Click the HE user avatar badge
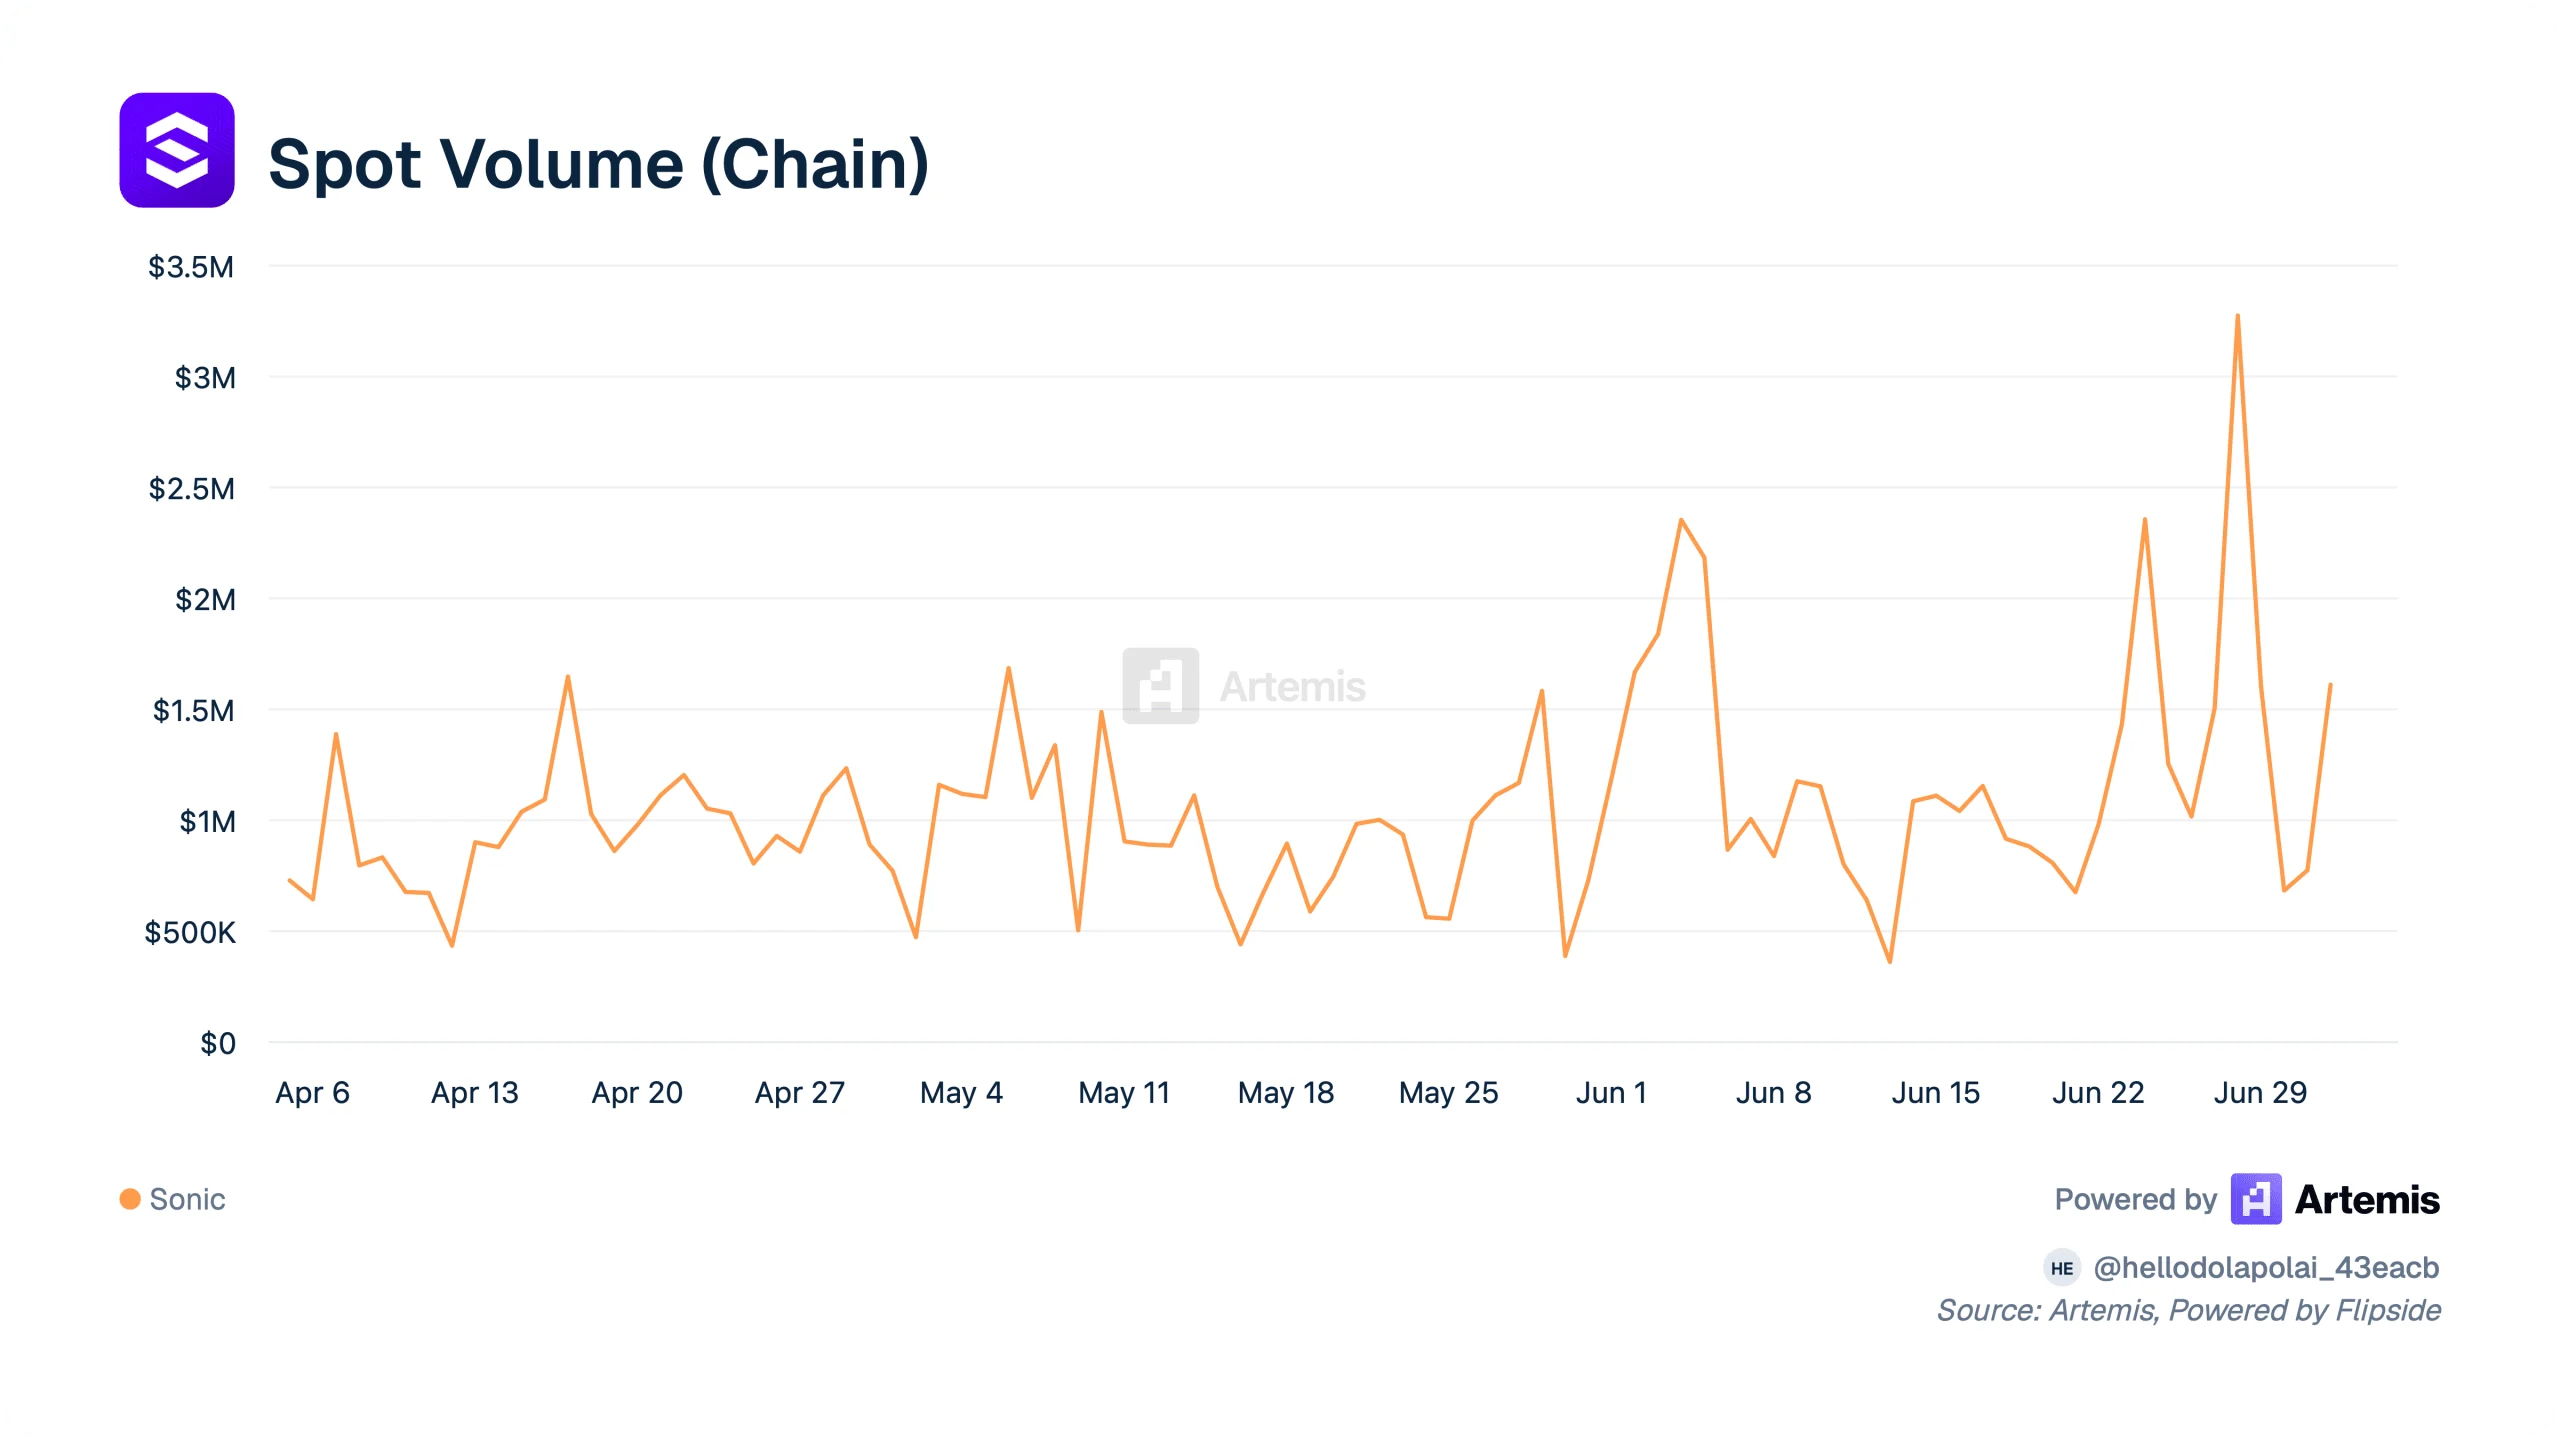This screenshot has width=2560, height=1440. tap(2062, 1268)
